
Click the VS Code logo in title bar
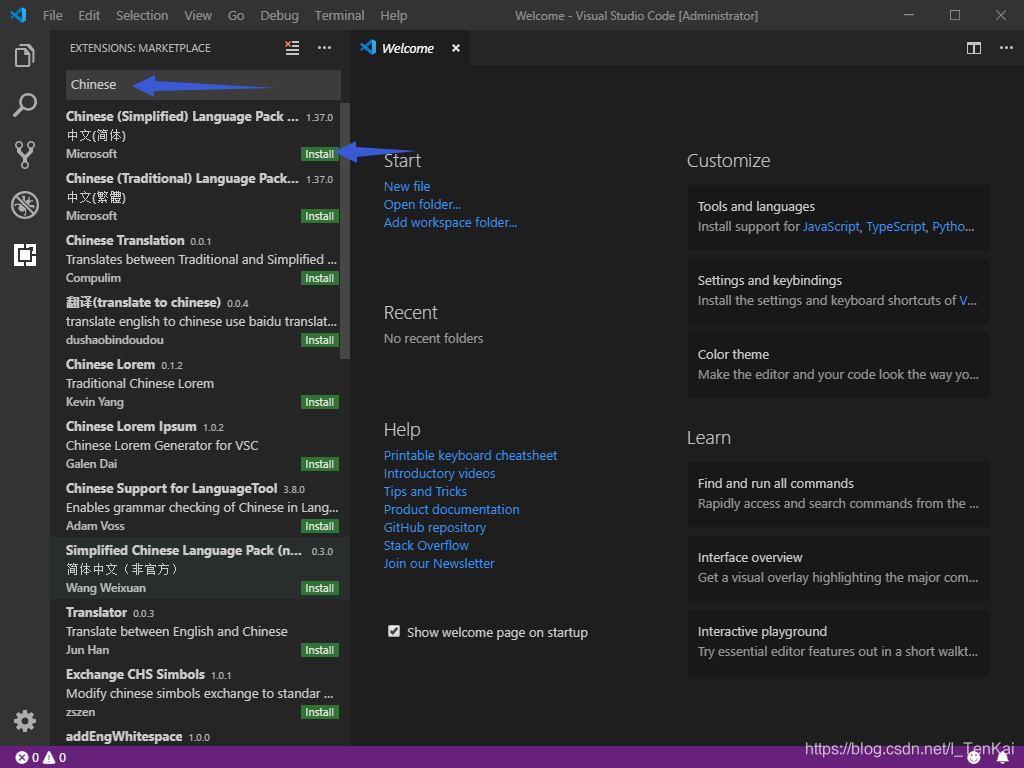click(18, 15)
